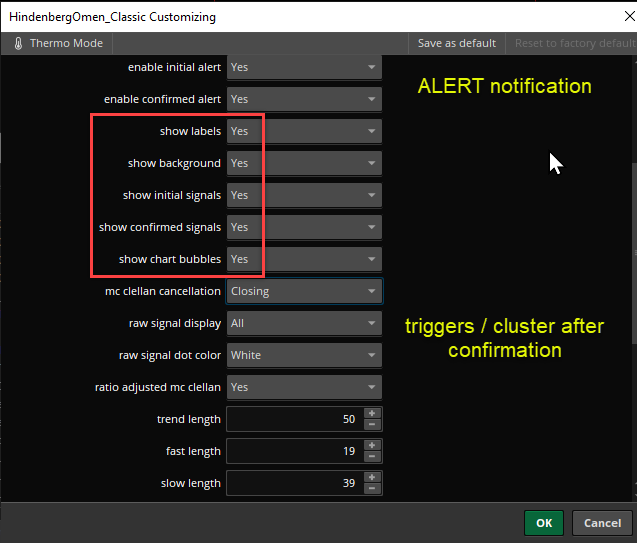Open raw signal display dropdown
The height and width of the screenshot is (543, 637).
[304, 323]
